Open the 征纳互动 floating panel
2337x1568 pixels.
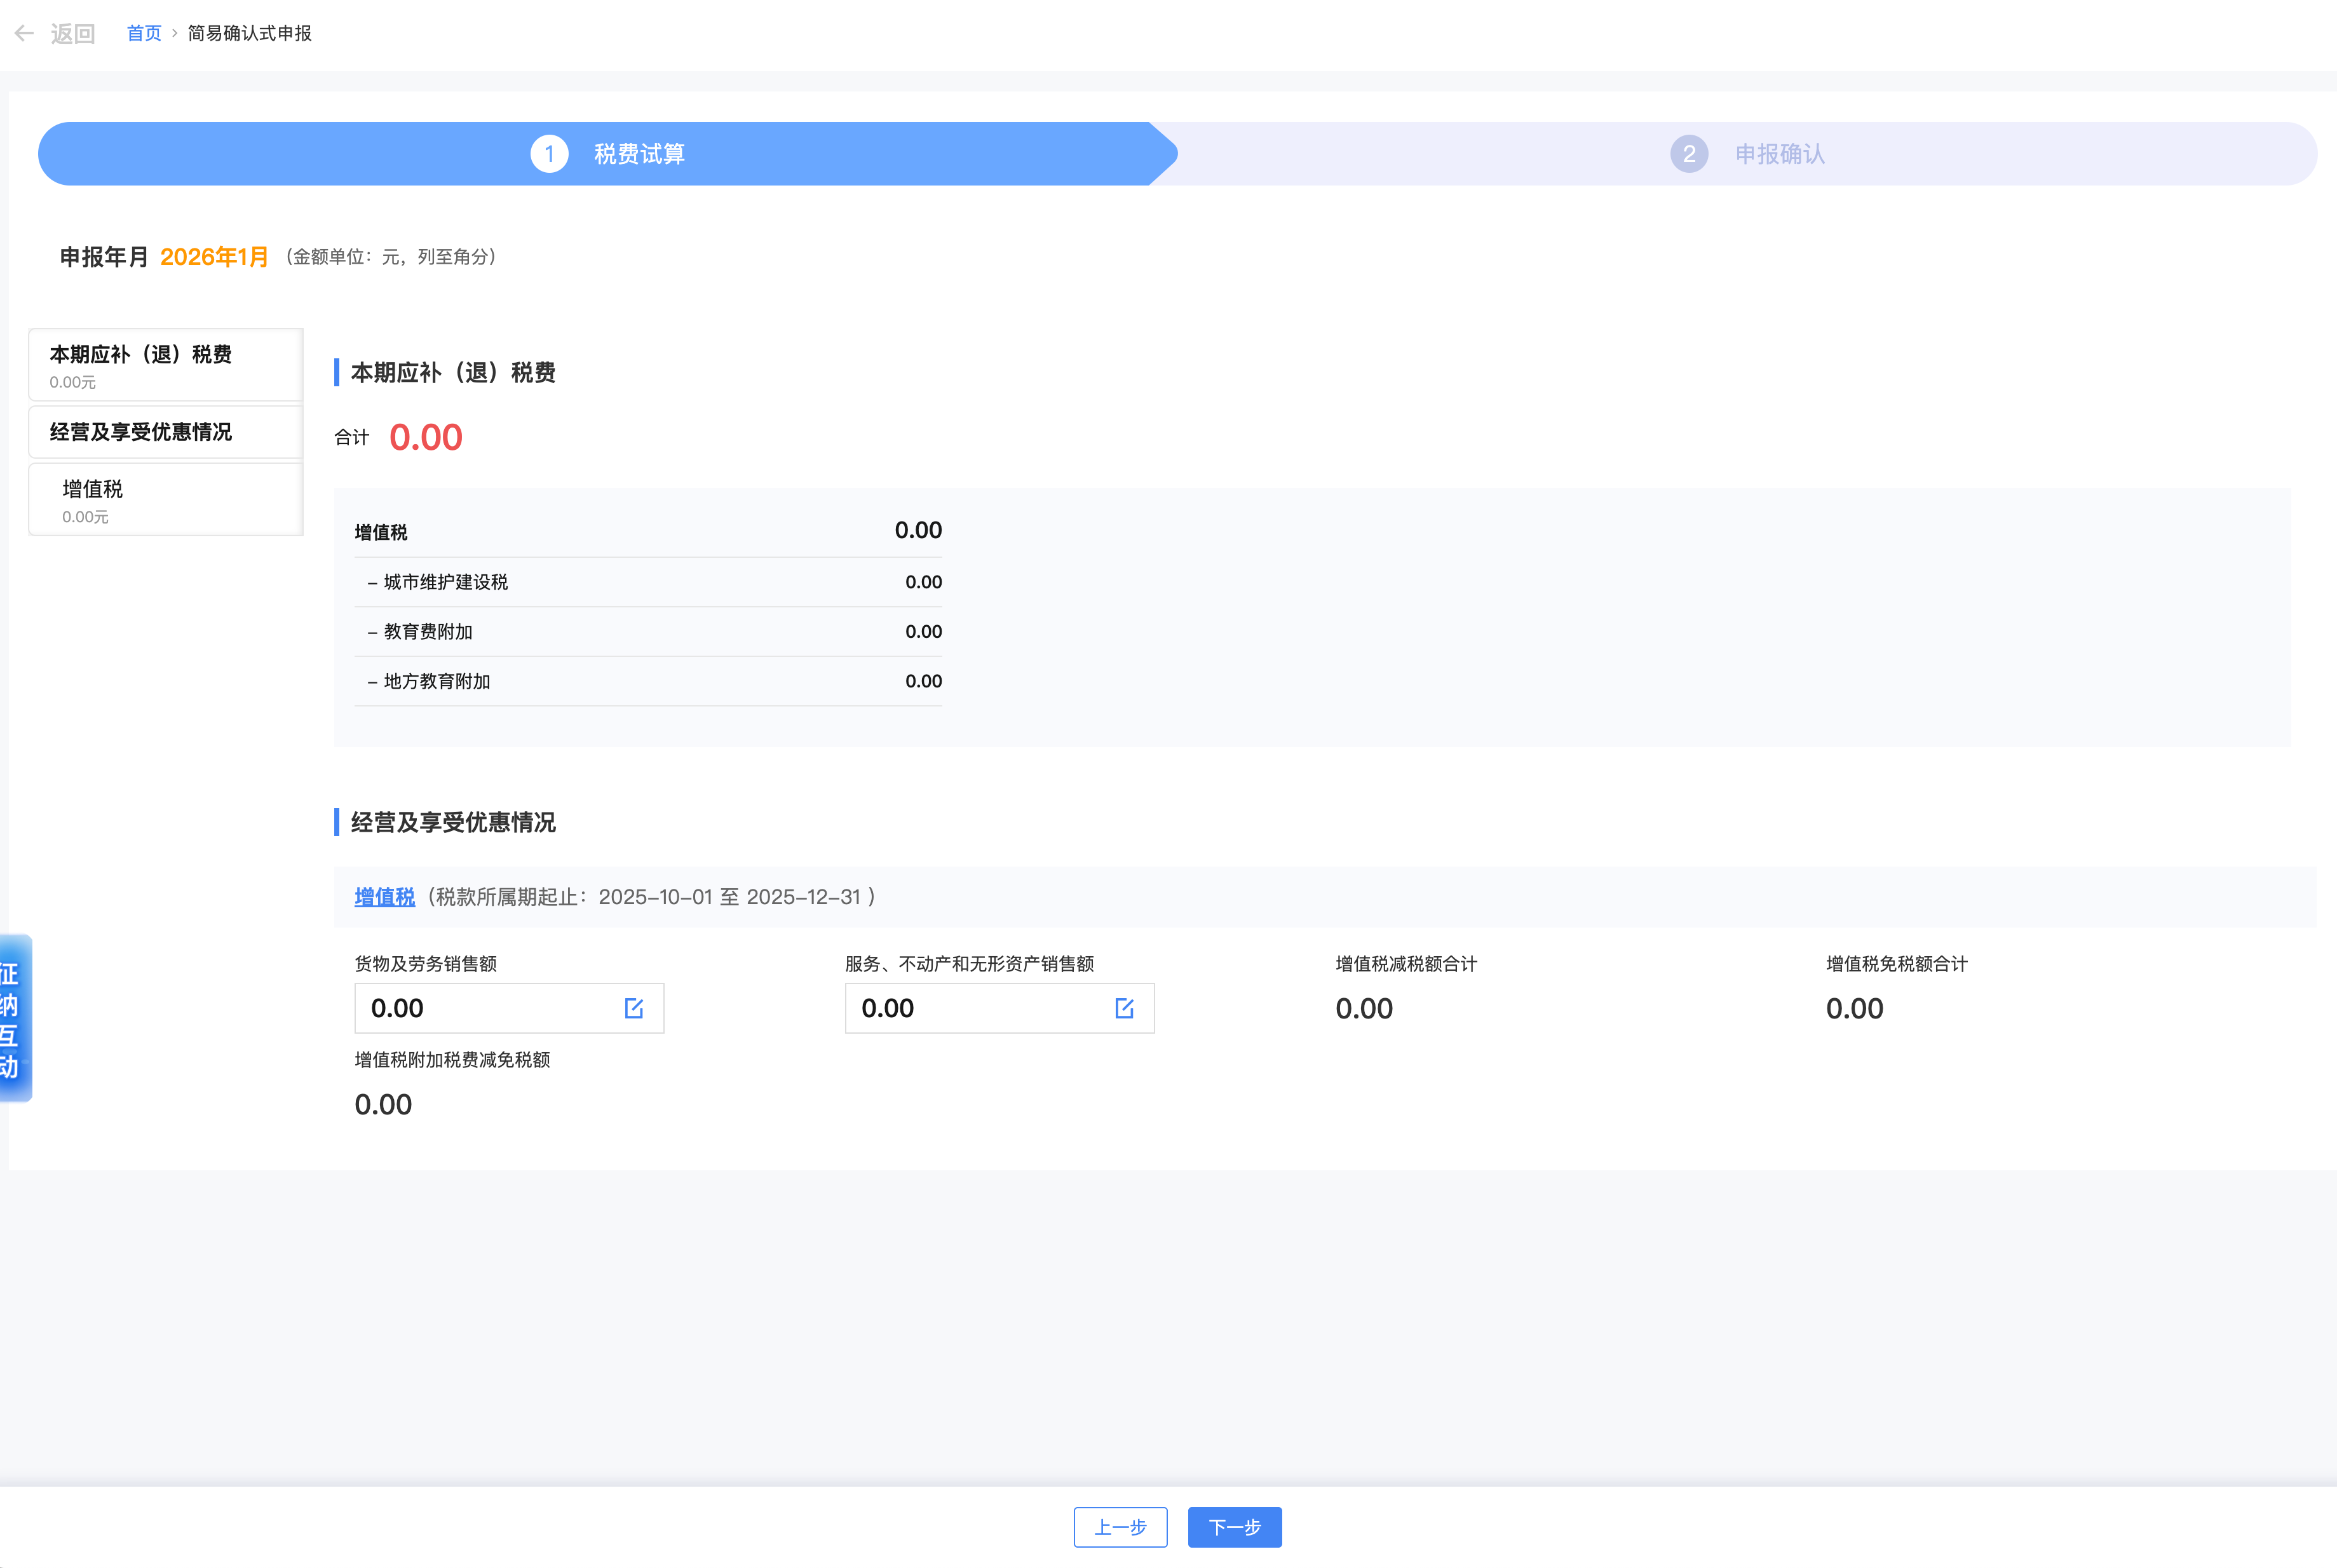pos(14,1018)
